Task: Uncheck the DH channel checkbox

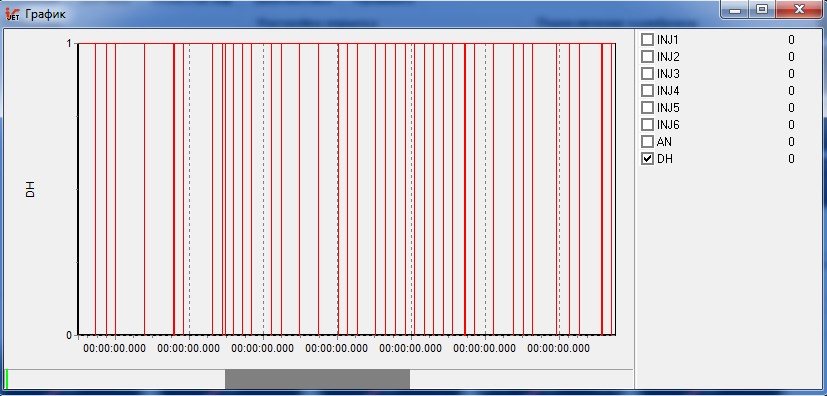Action: [x=647, y=159]
